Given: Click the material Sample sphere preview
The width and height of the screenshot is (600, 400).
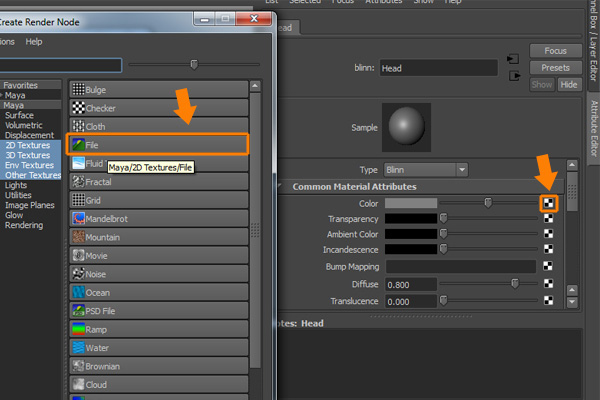Looking at the screenshot, I should [x=406, y=127].
